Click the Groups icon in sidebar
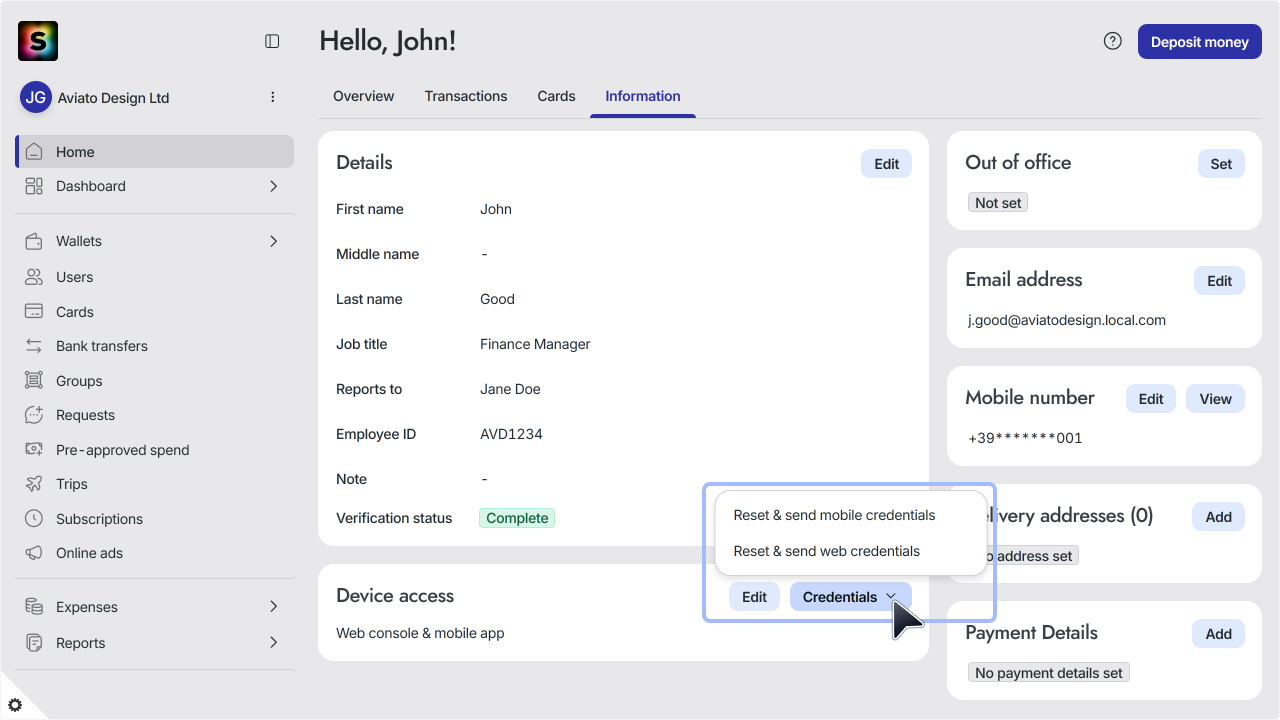1280x720 pixels. tap(34, 381)
